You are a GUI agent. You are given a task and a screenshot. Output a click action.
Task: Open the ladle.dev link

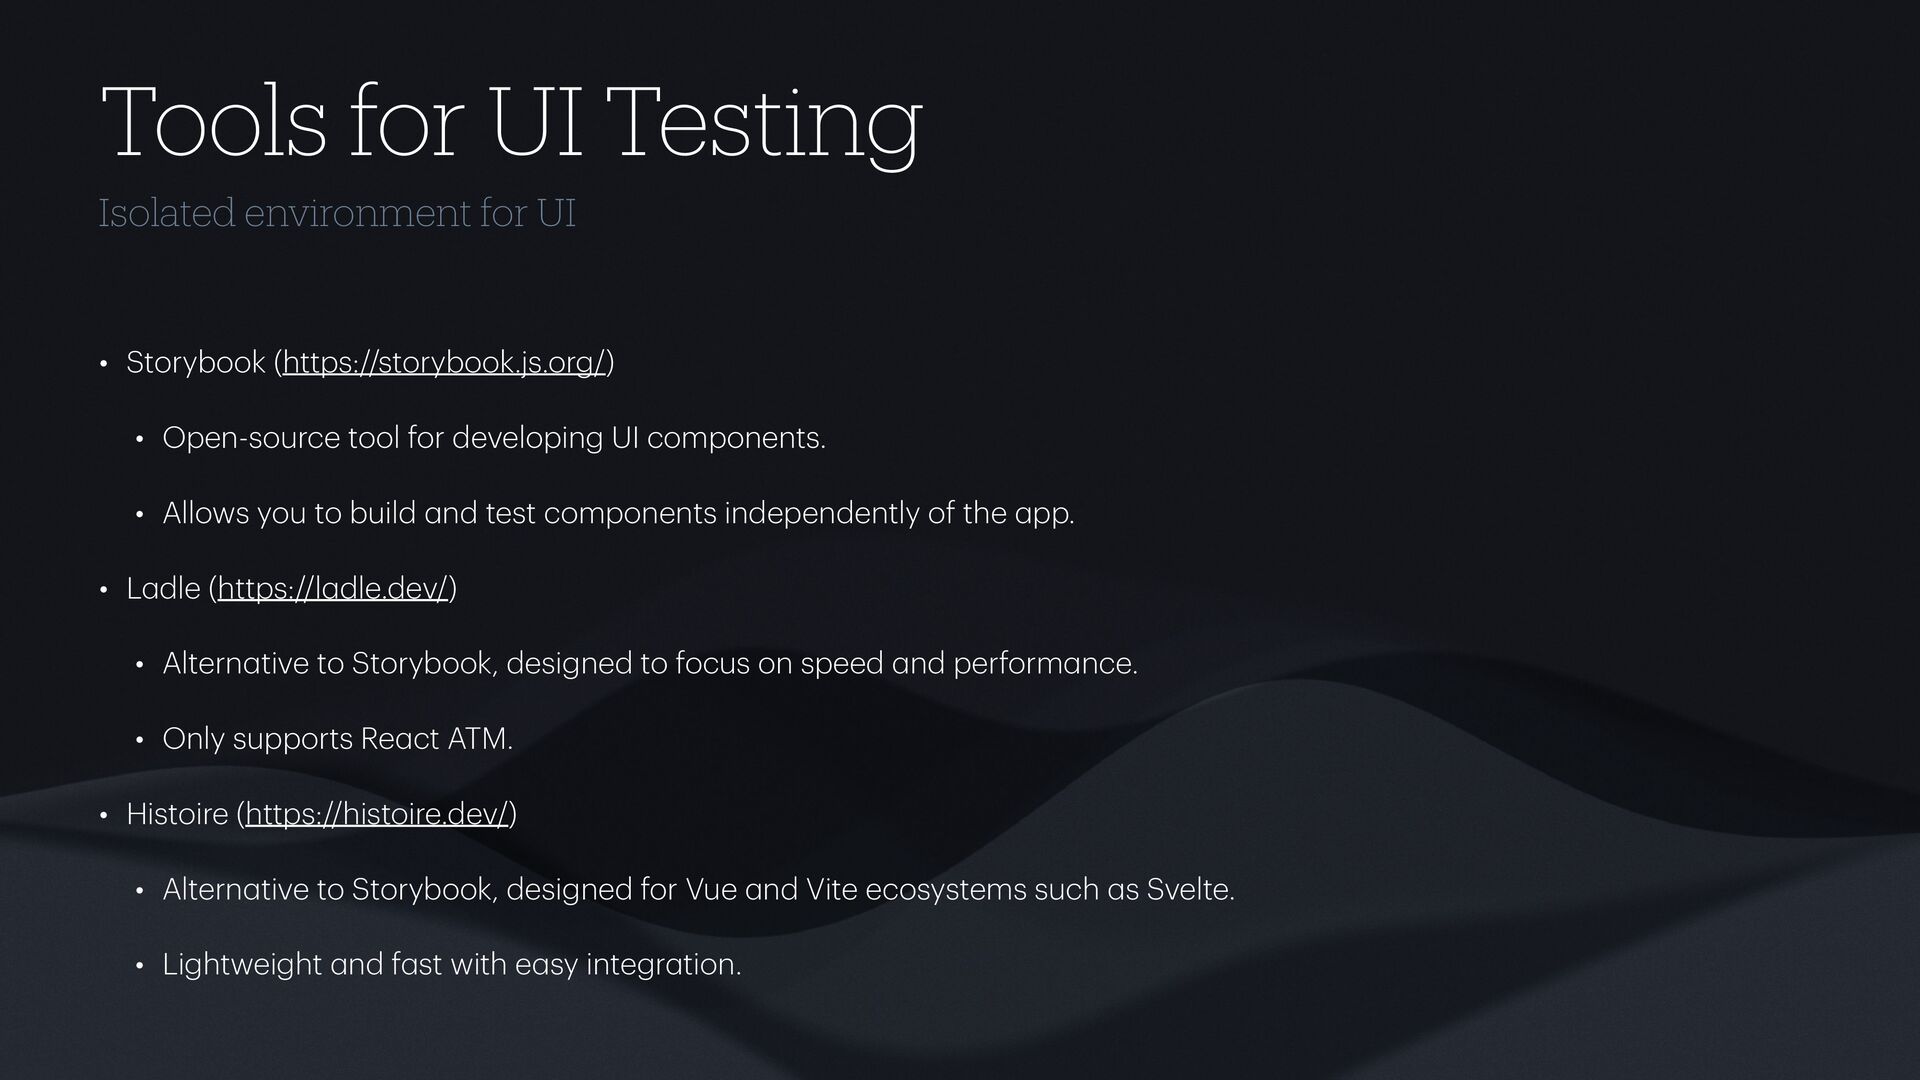(x=333, y=589)
